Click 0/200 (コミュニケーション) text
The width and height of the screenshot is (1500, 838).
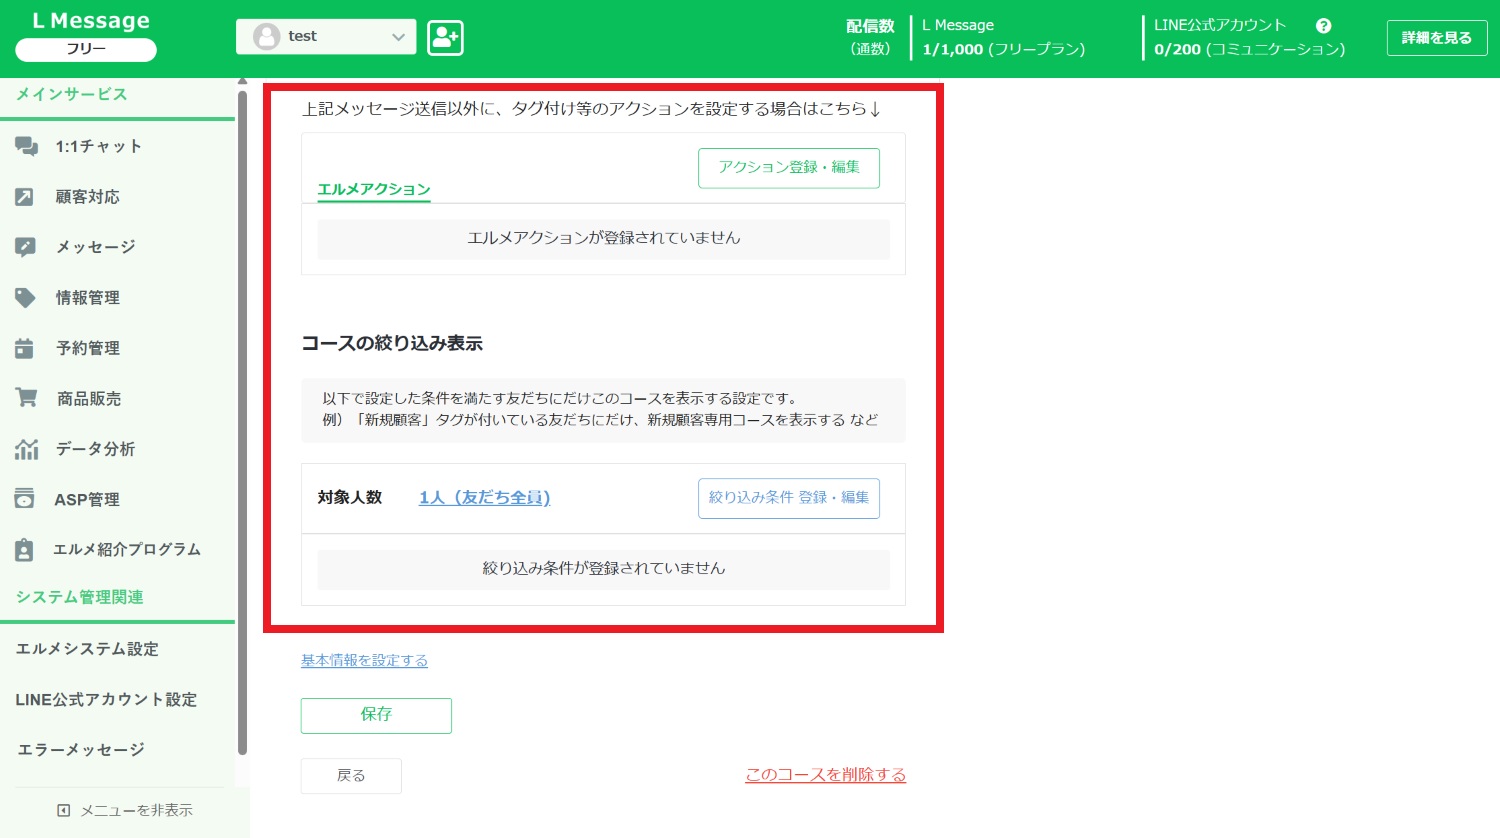click(1249, 49)
